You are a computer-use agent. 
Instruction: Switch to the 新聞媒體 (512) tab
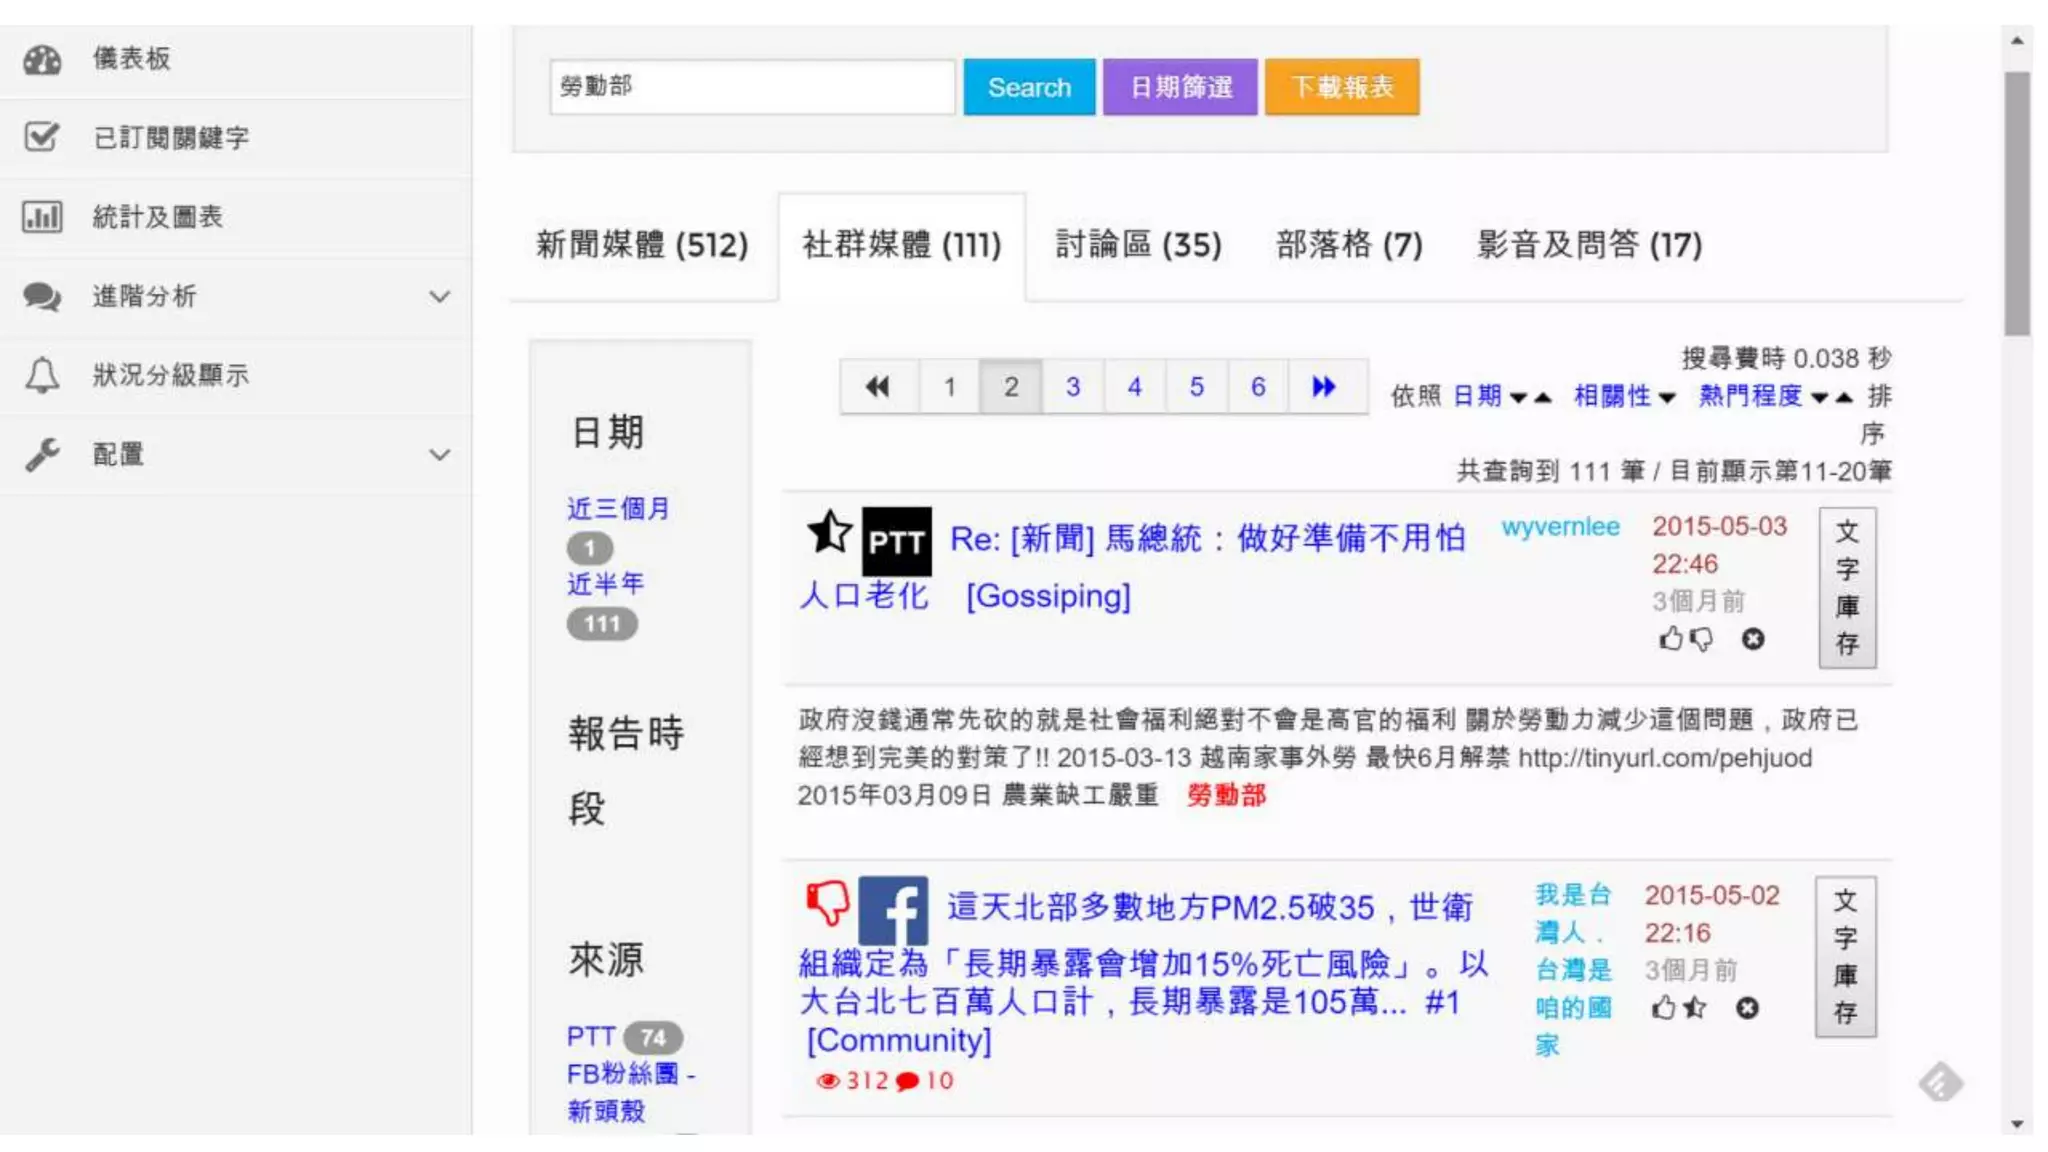(x=641, y=245)
